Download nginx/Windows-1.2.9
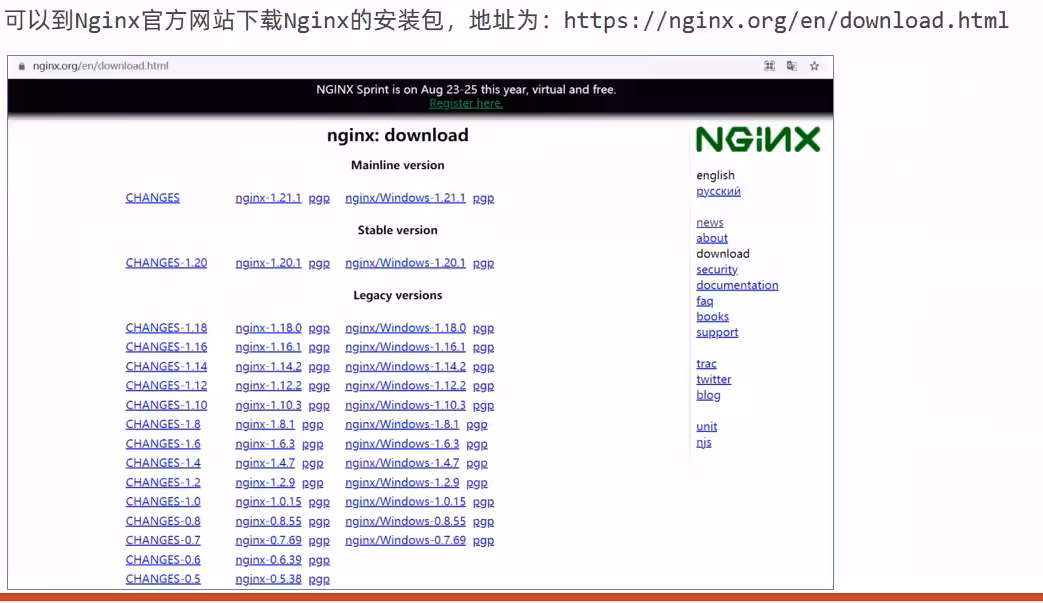The height and width of the screenshot is (603, 1043). click(x=402, y=482)
